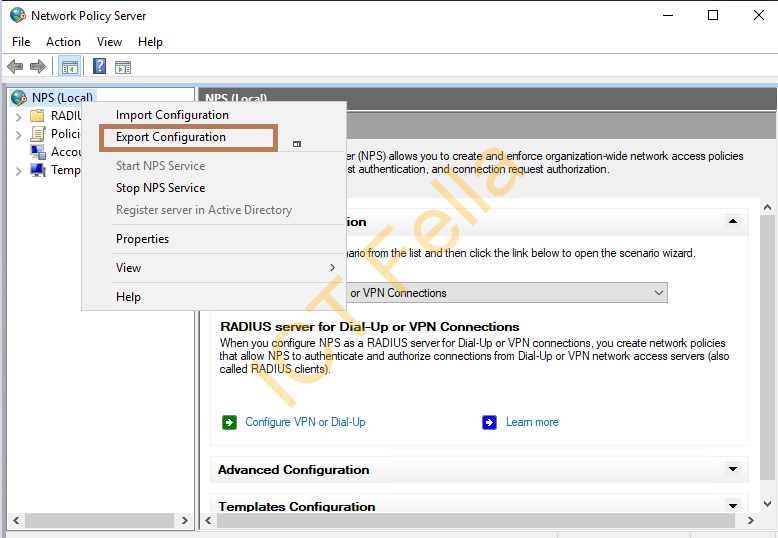The image size is (778, 538).
Task: Click the Templates Configuration heading
Action: (x=297, y=506)
